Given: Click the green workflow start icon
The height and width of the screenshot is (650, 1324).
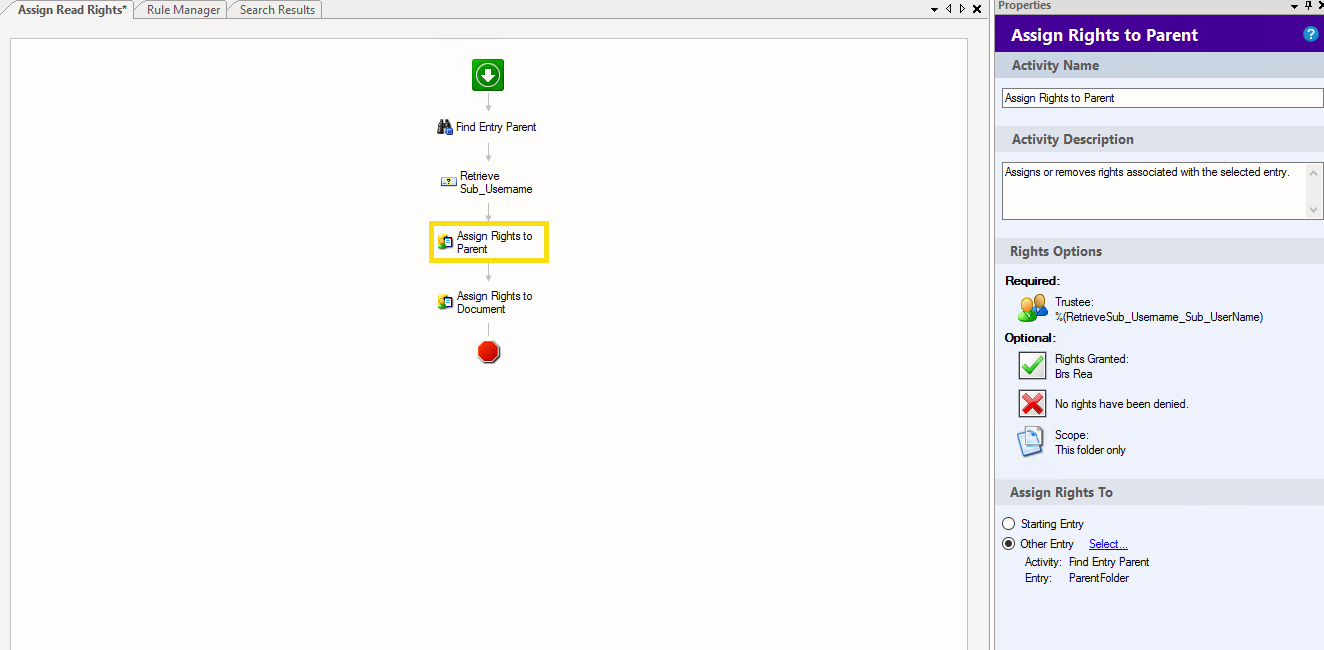Looking at the screenshot, I should click(x=488, y=75).
